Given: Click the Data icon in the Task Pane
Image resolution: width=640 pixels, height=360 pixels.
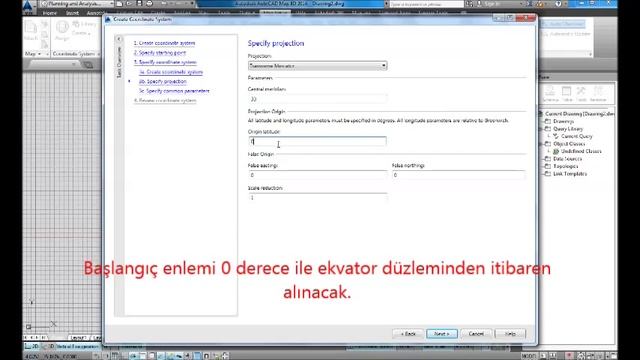Looking at the screenshot, I should pos(551,93).
